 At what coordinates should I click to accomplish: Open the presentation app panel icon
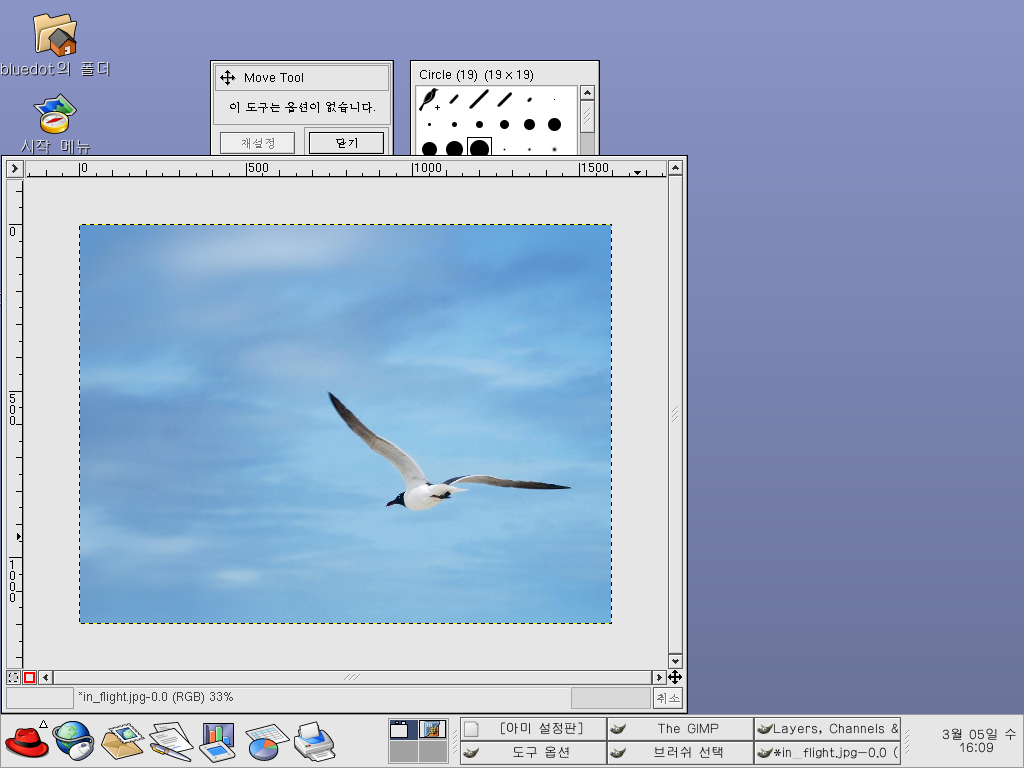pyautogui.click(x=217, y=742)
